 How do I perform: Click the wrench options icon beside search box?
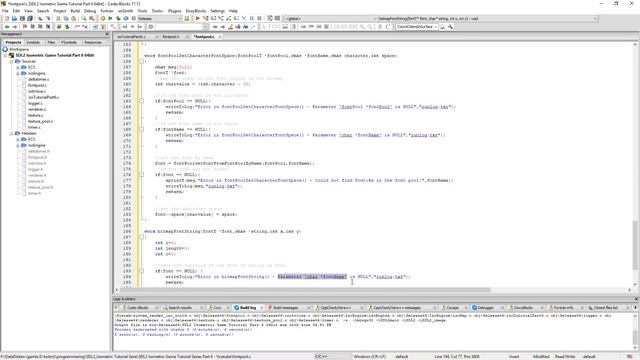pos(450,27)
